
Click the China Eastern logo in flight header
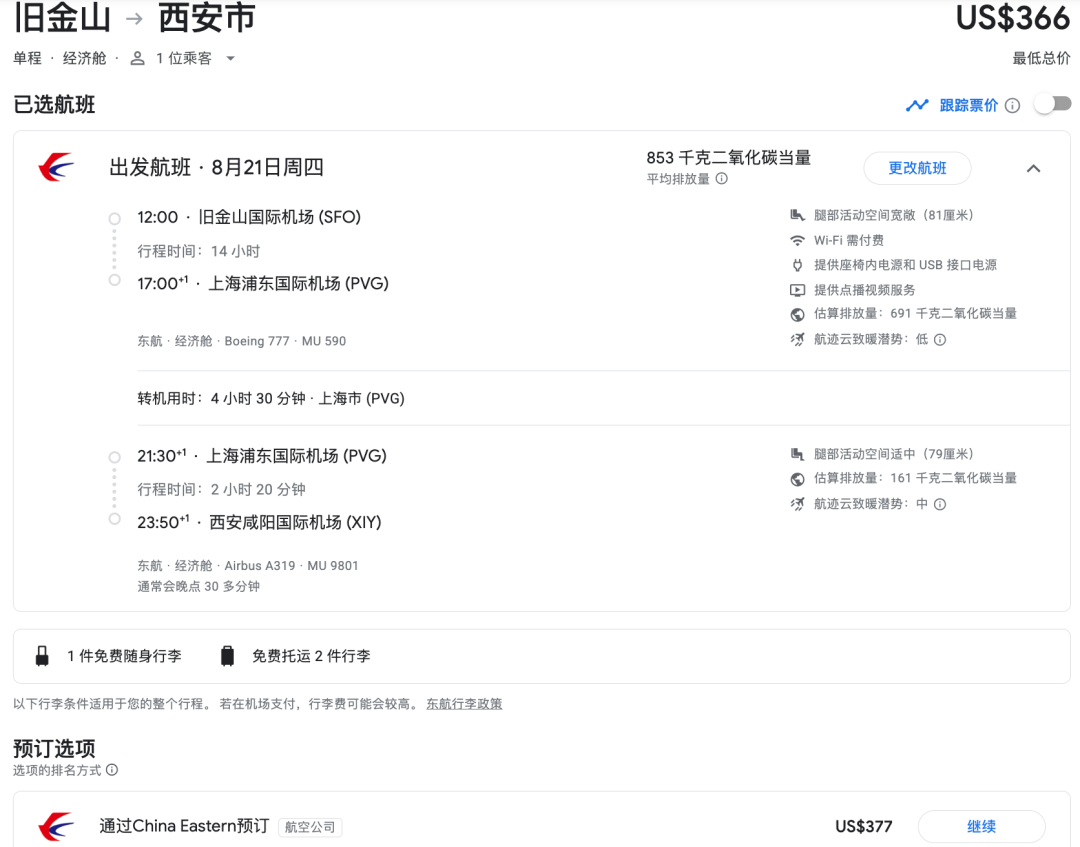(x=56, y=167)
